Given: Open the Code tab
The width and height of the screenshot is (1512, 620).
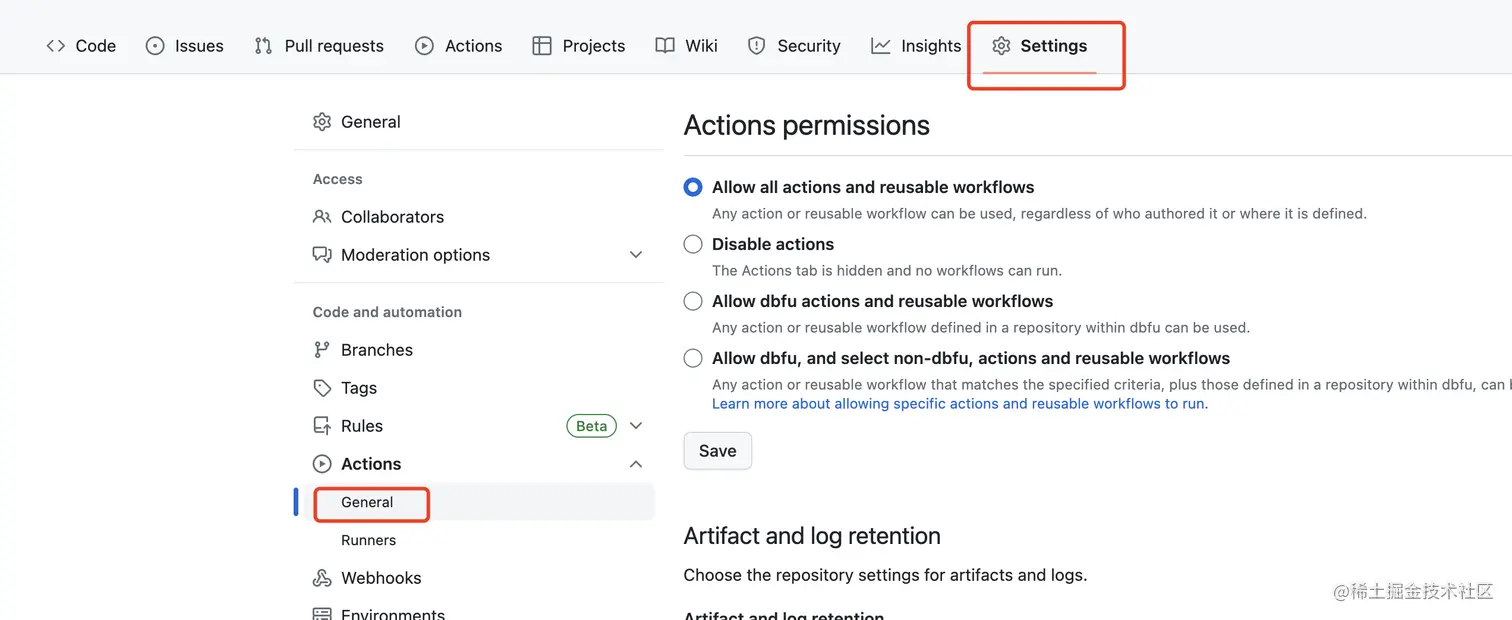Looking at the screenshot, I should 81,46.
